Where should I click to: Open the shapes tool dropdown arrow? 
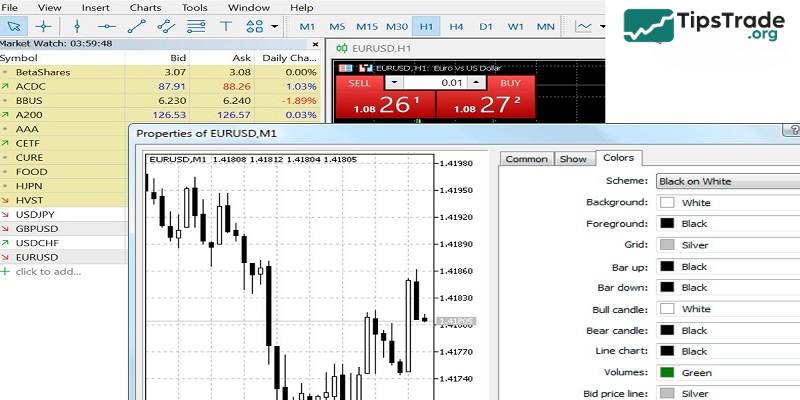point(274,26)
